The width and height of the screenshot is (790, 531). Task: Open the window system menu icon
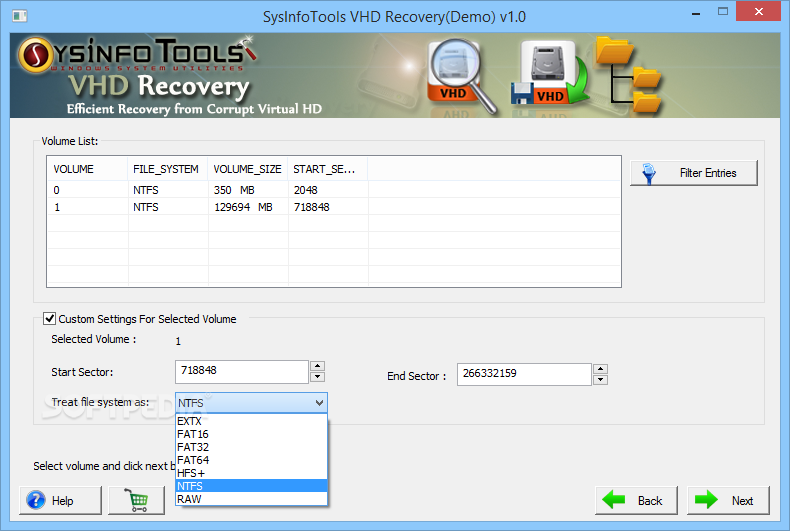point(20,16)
